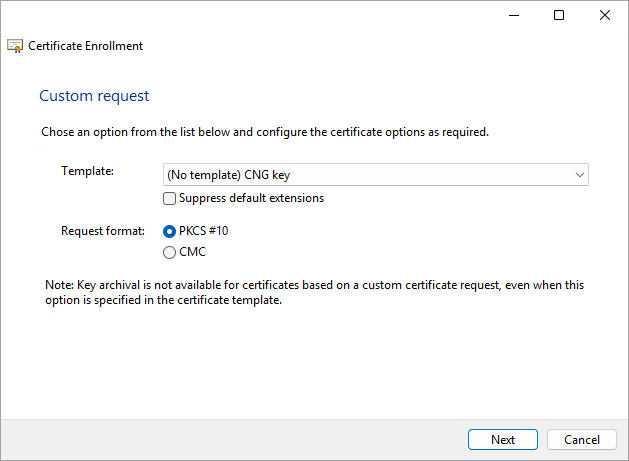Maximize the Certificate Enrollment window
The width and height of the screenshot is (629, 461).
click(559, 15)
